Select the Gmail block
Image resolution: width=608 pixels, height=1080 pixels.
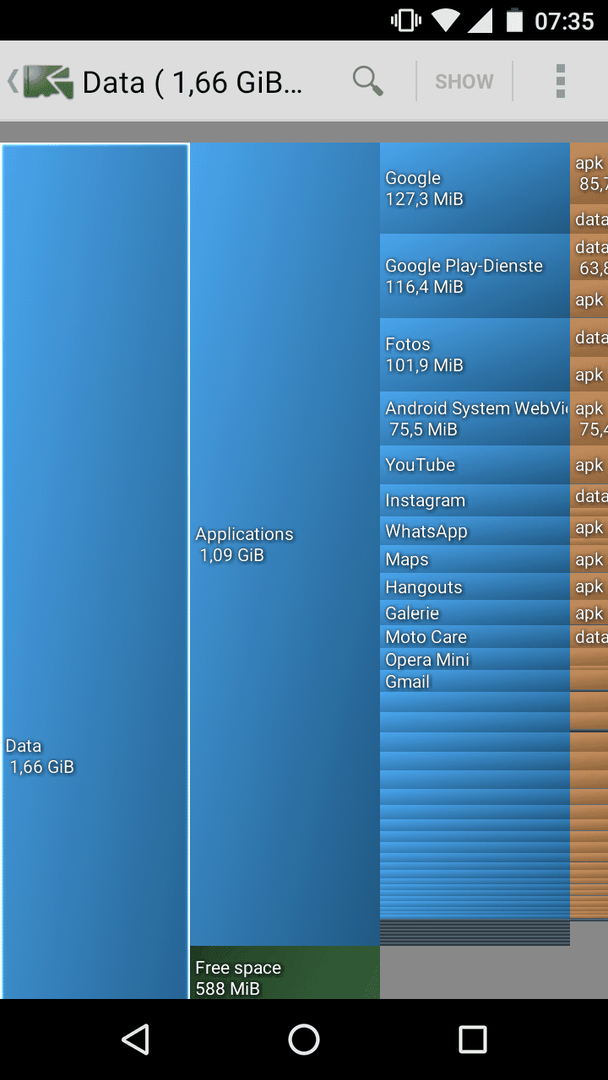pyautogui.click(x=474, y=681)
